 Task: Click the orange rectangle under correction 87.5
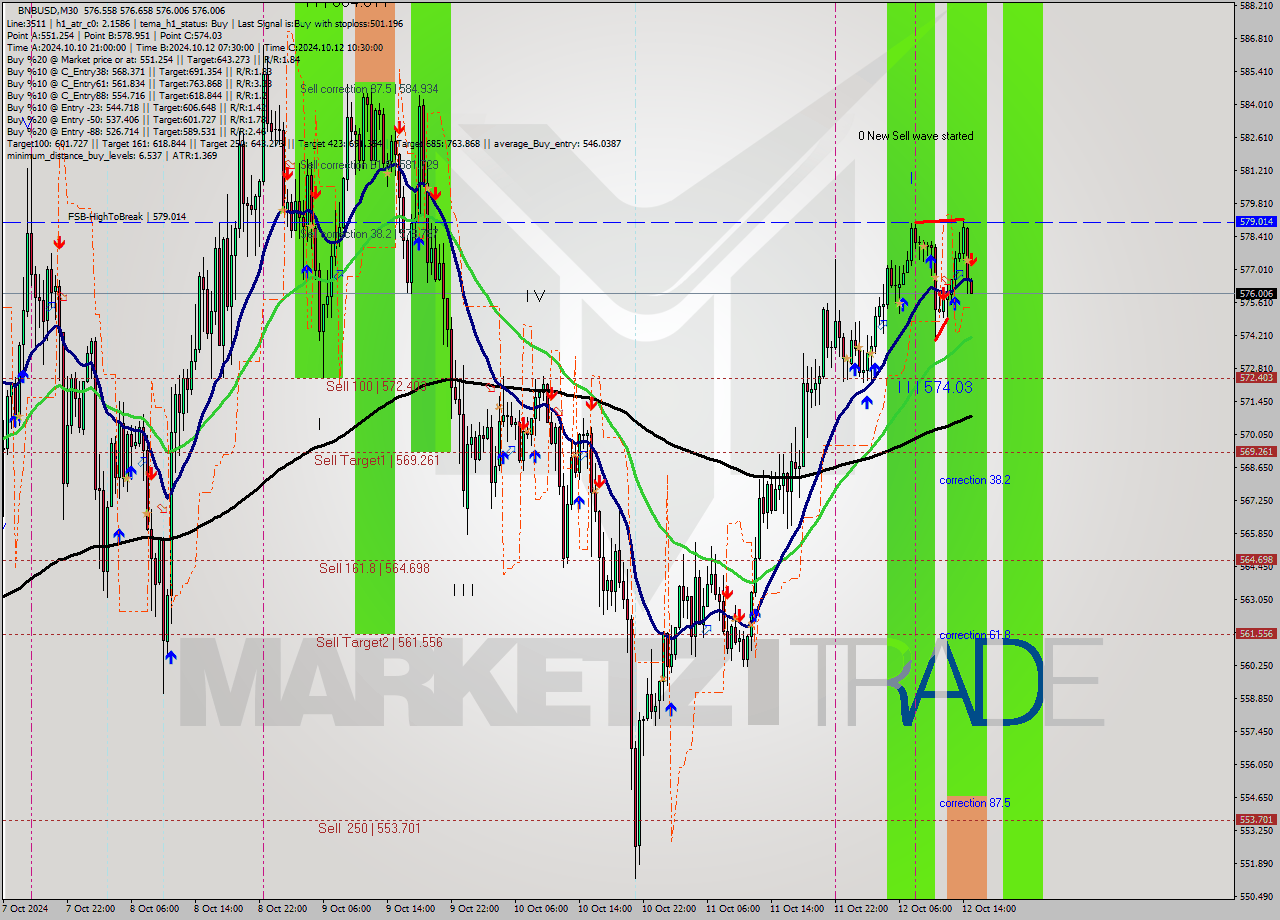coord(967,849)
